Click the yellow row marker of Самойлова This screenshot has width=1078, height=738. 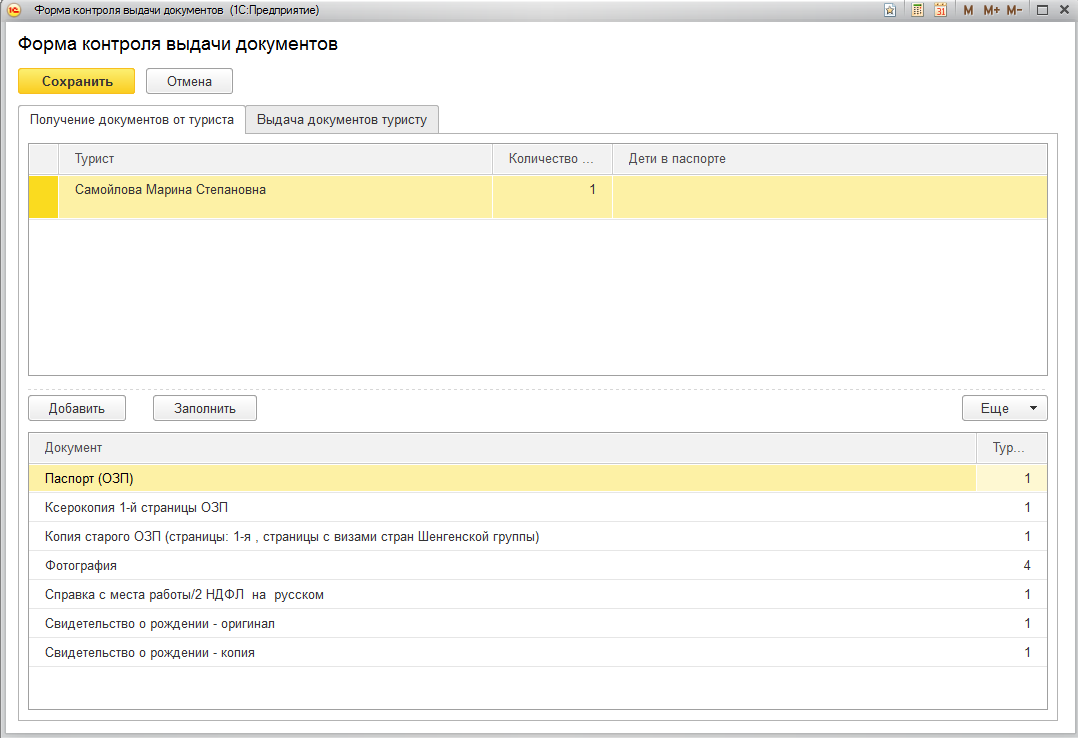[x=43, y=197]
